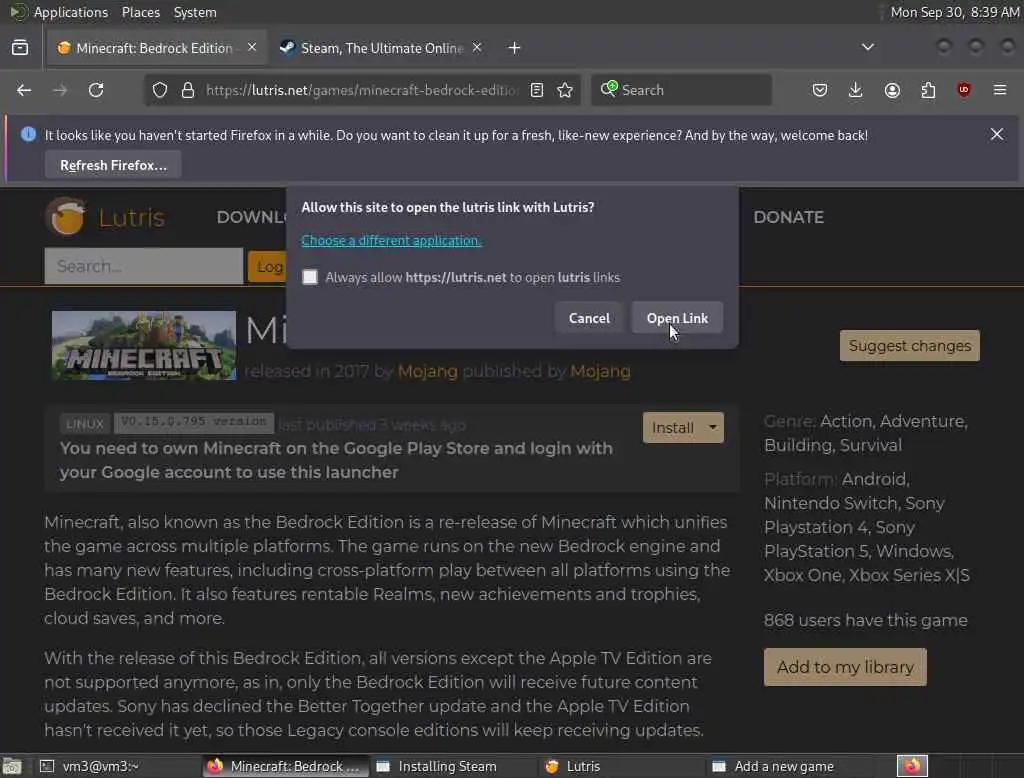This screenshot has height=778, width=1024.
Task: Click the Refresh Firefox button
Action: (x=113, y=165)
